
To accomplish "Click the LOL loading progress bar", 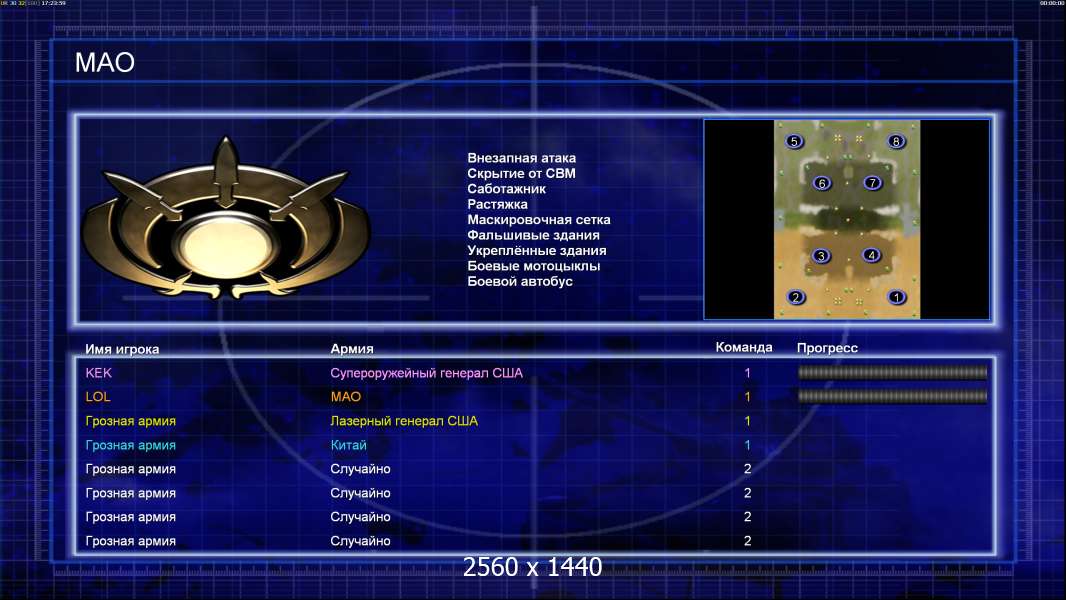I will click(x=892, y=396).
